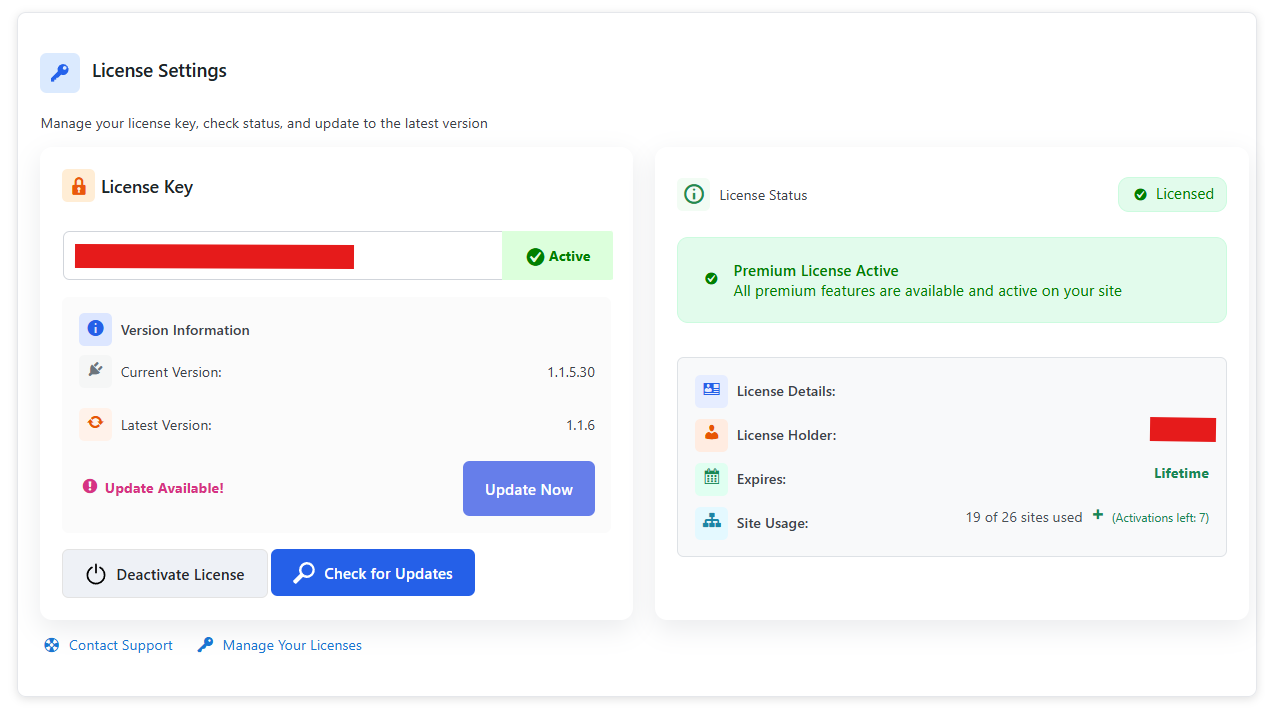Image resolution: width=1265 pixels, height=708 pixels.
Task: Click the Expires calendar icon
Action: tap(711, 478)
